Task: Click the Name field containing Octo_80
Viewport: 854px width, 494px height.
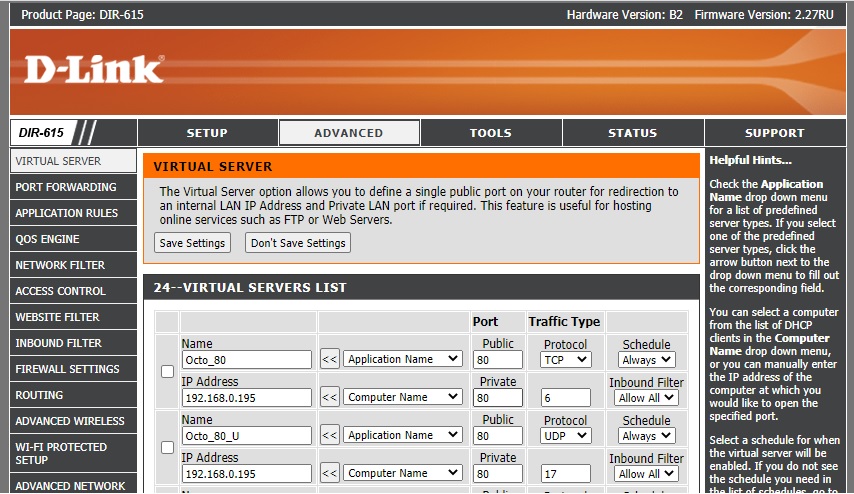Action: (247, 359)
